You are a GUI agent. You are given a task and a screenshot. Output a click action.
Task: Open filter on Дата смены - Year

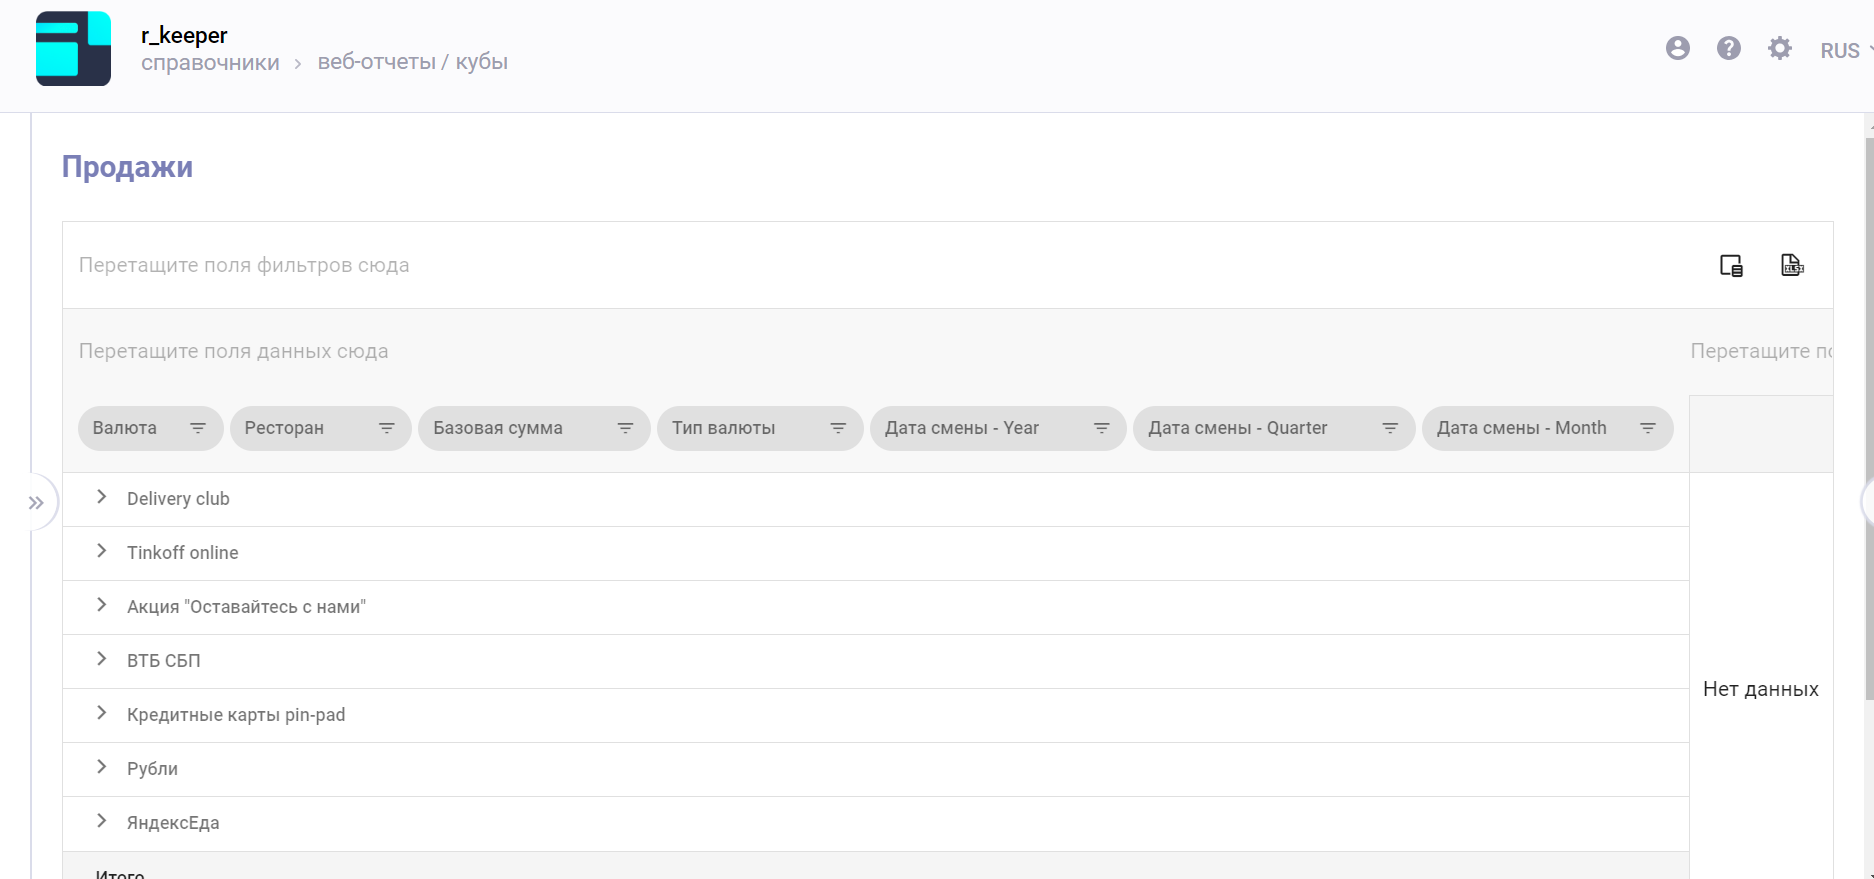pyautogui.click(x=1102, y=428)
